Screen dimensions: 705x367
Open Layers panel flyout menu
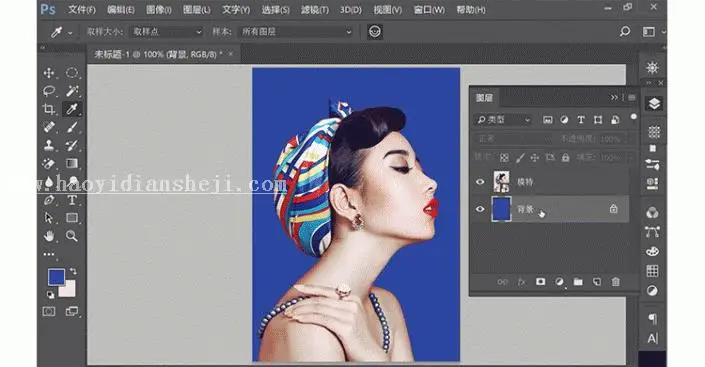click(632, 97)
